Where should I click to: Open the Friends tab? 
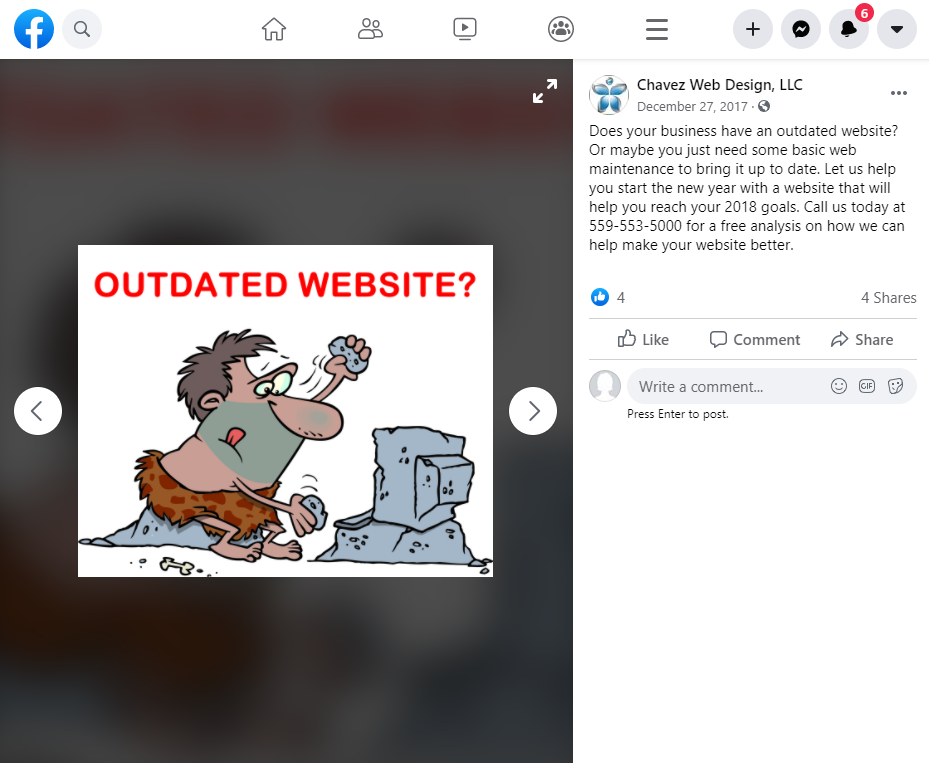tap(370, 29)
